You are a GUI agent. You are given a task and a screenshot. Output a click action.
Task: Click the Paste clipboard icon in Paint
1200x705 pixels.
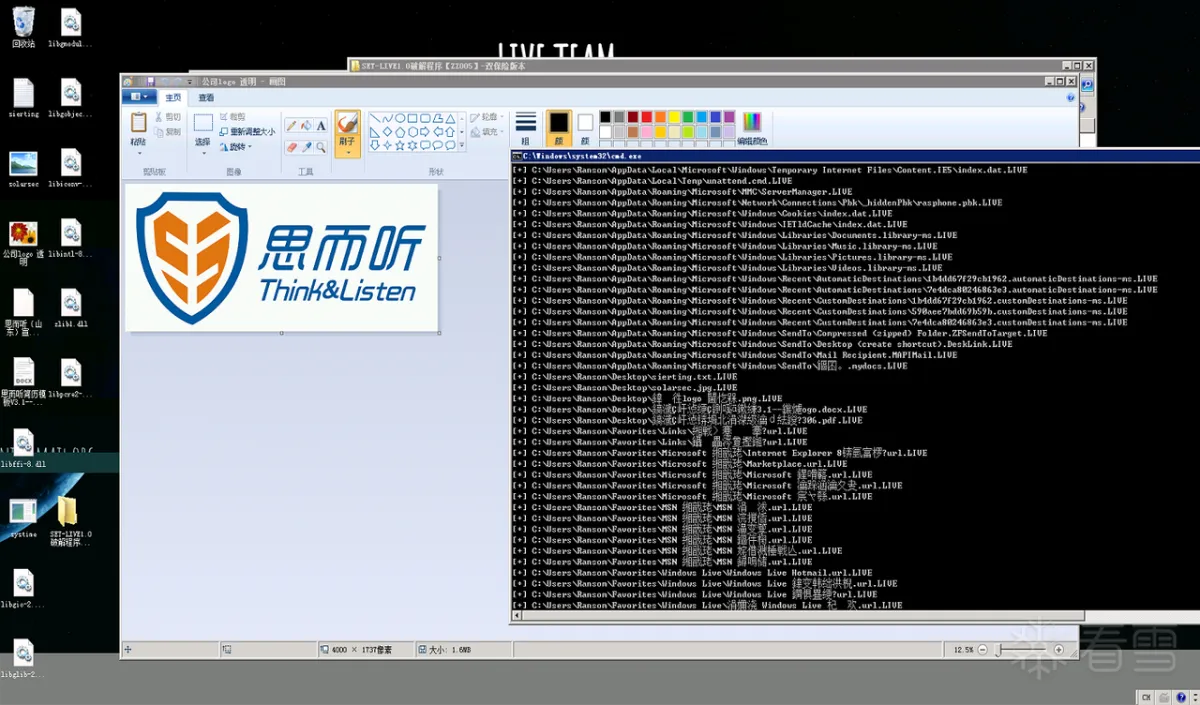(x=139, y=122)
